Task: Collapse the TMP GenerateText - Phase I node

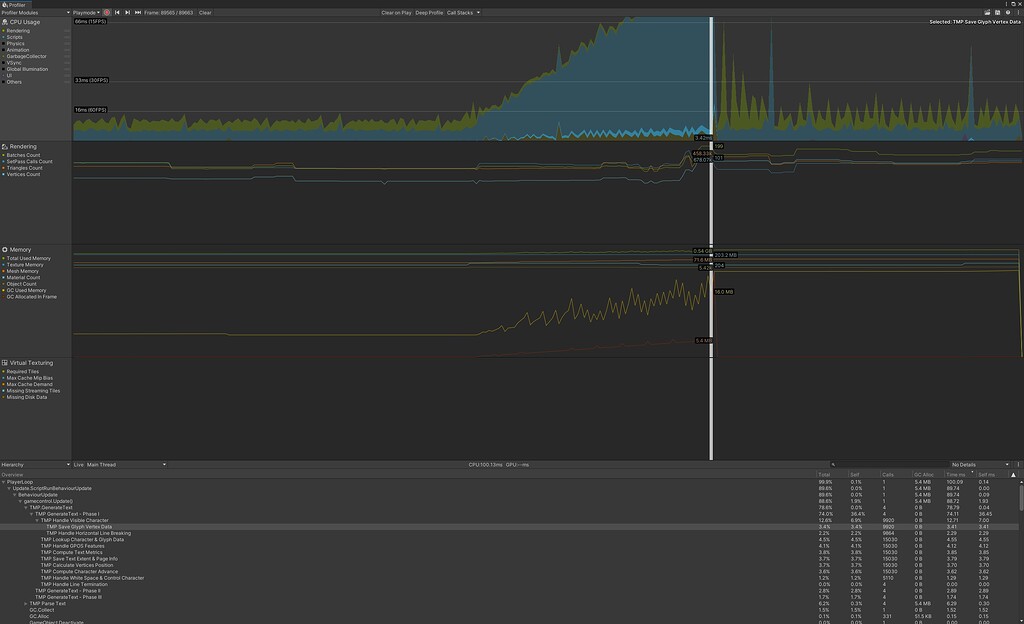Action: click(x=31, y=514)
